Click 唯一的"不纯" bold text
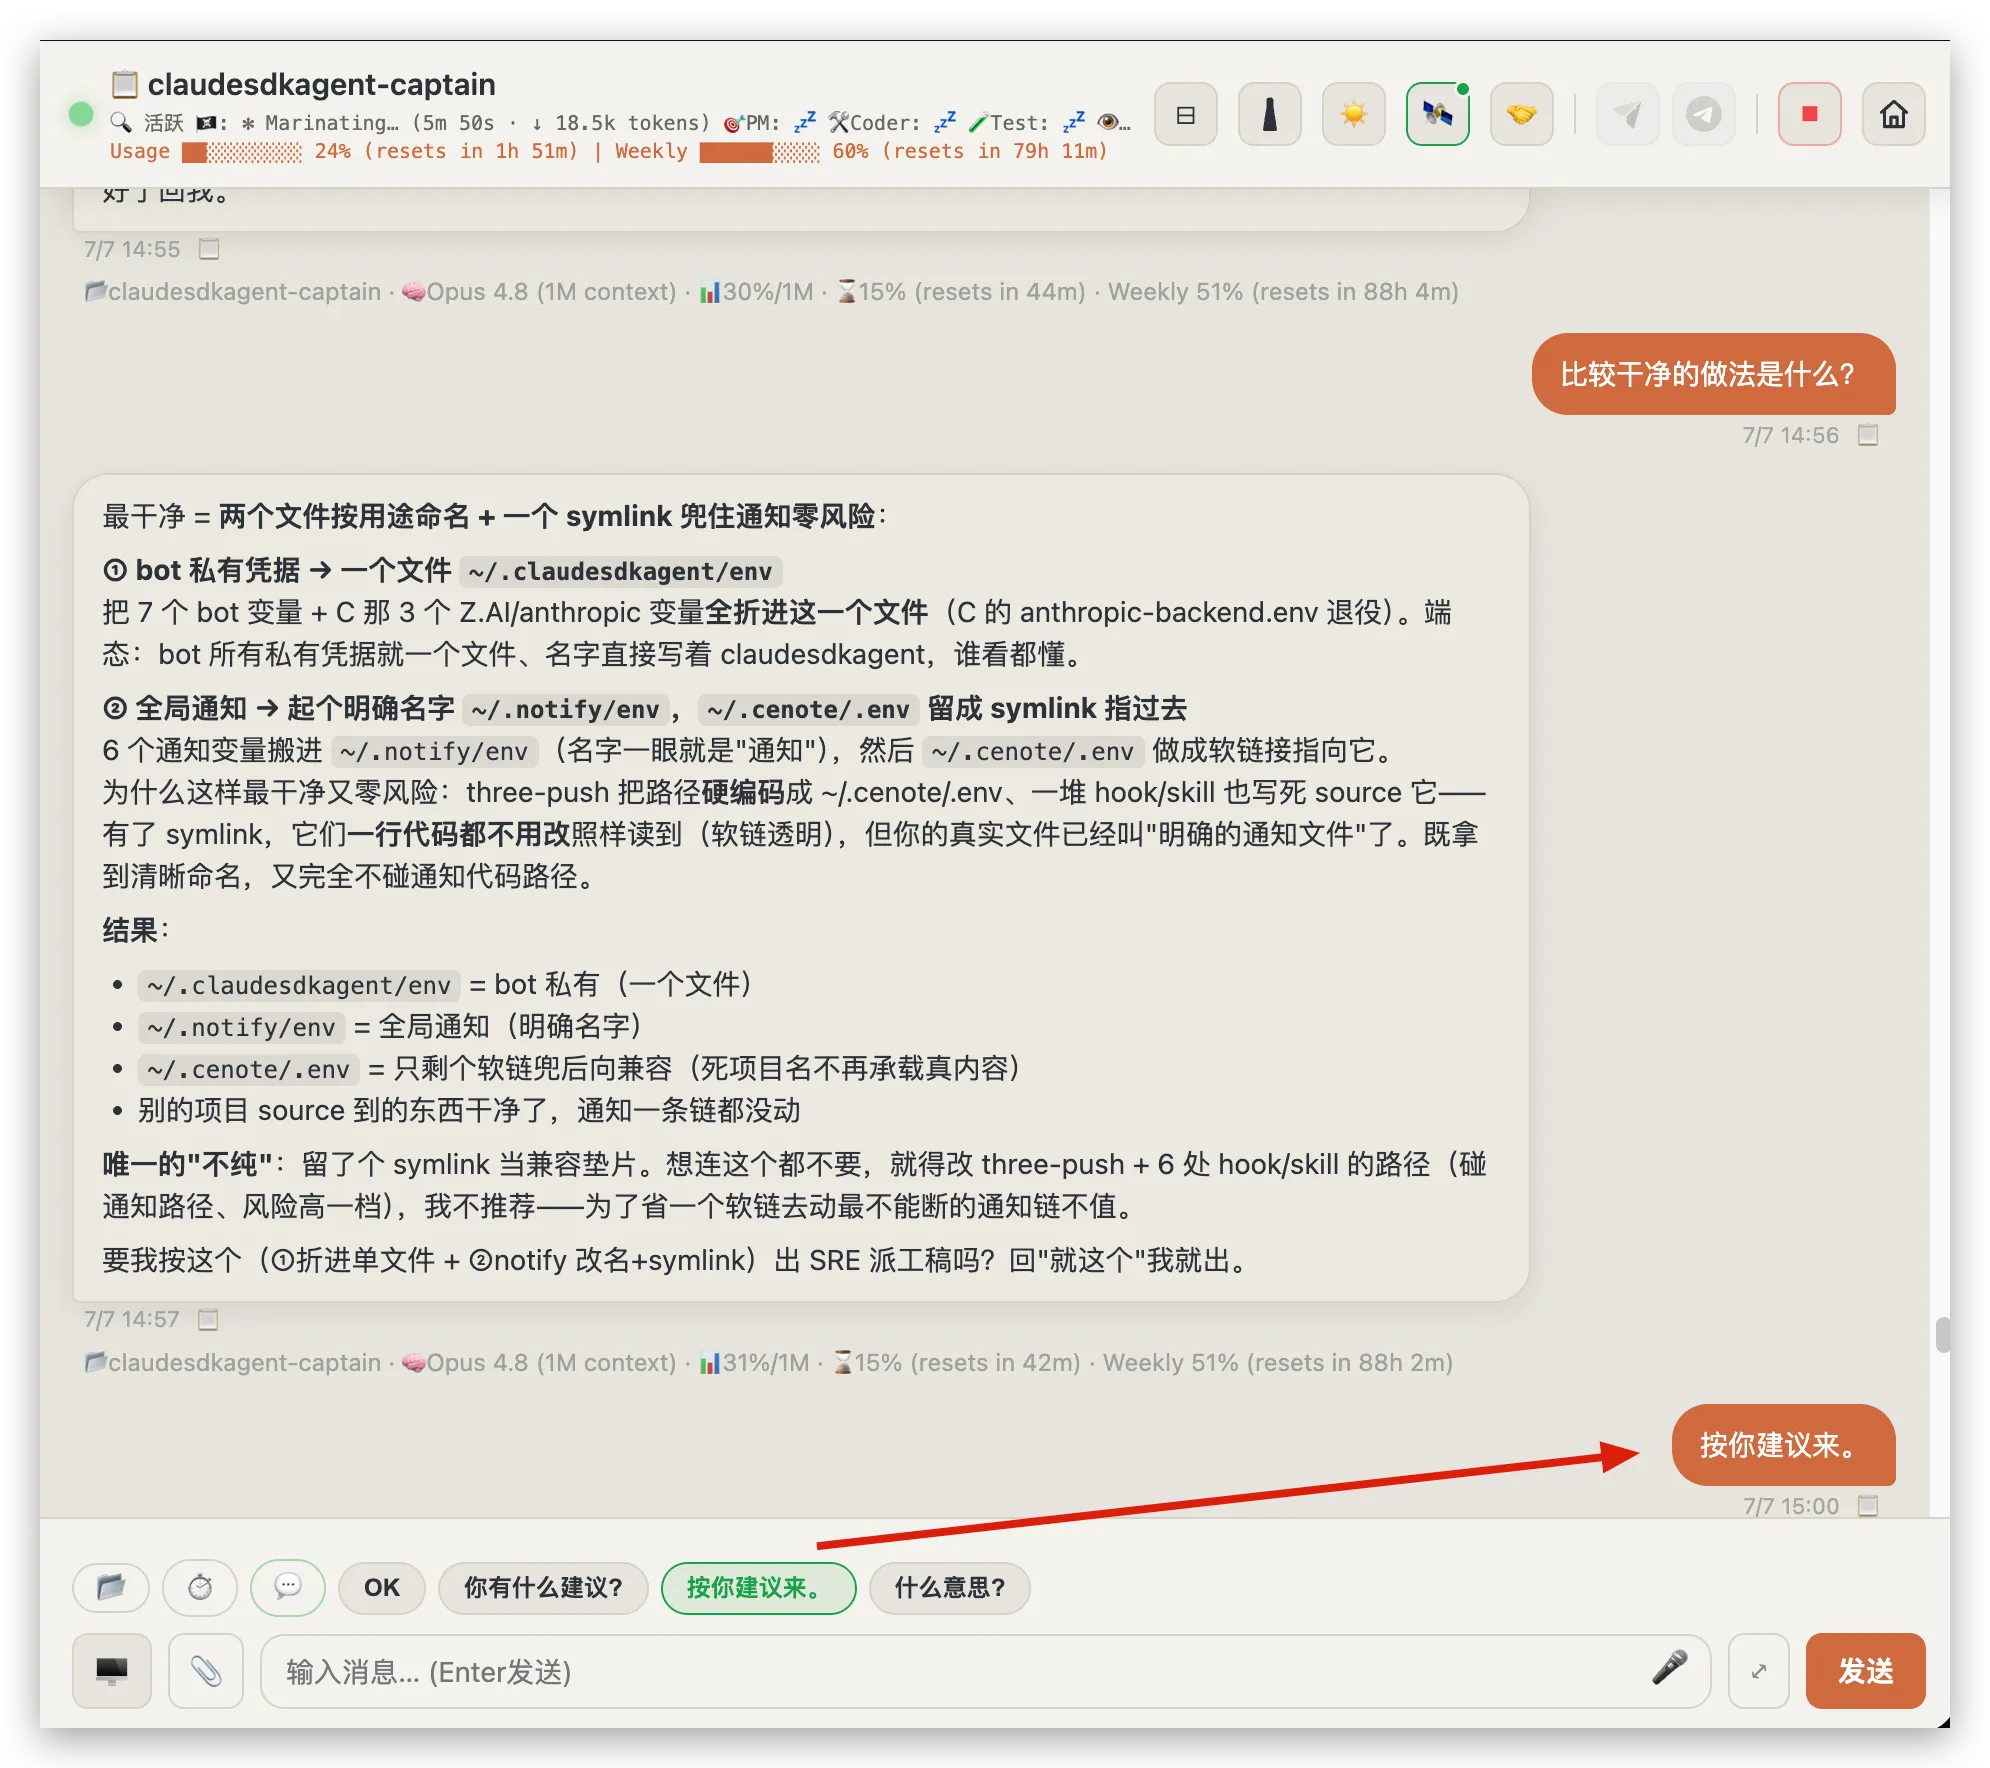Image resolution: width=1990 pixels, height=1768 pixels. coord(187,1164)
